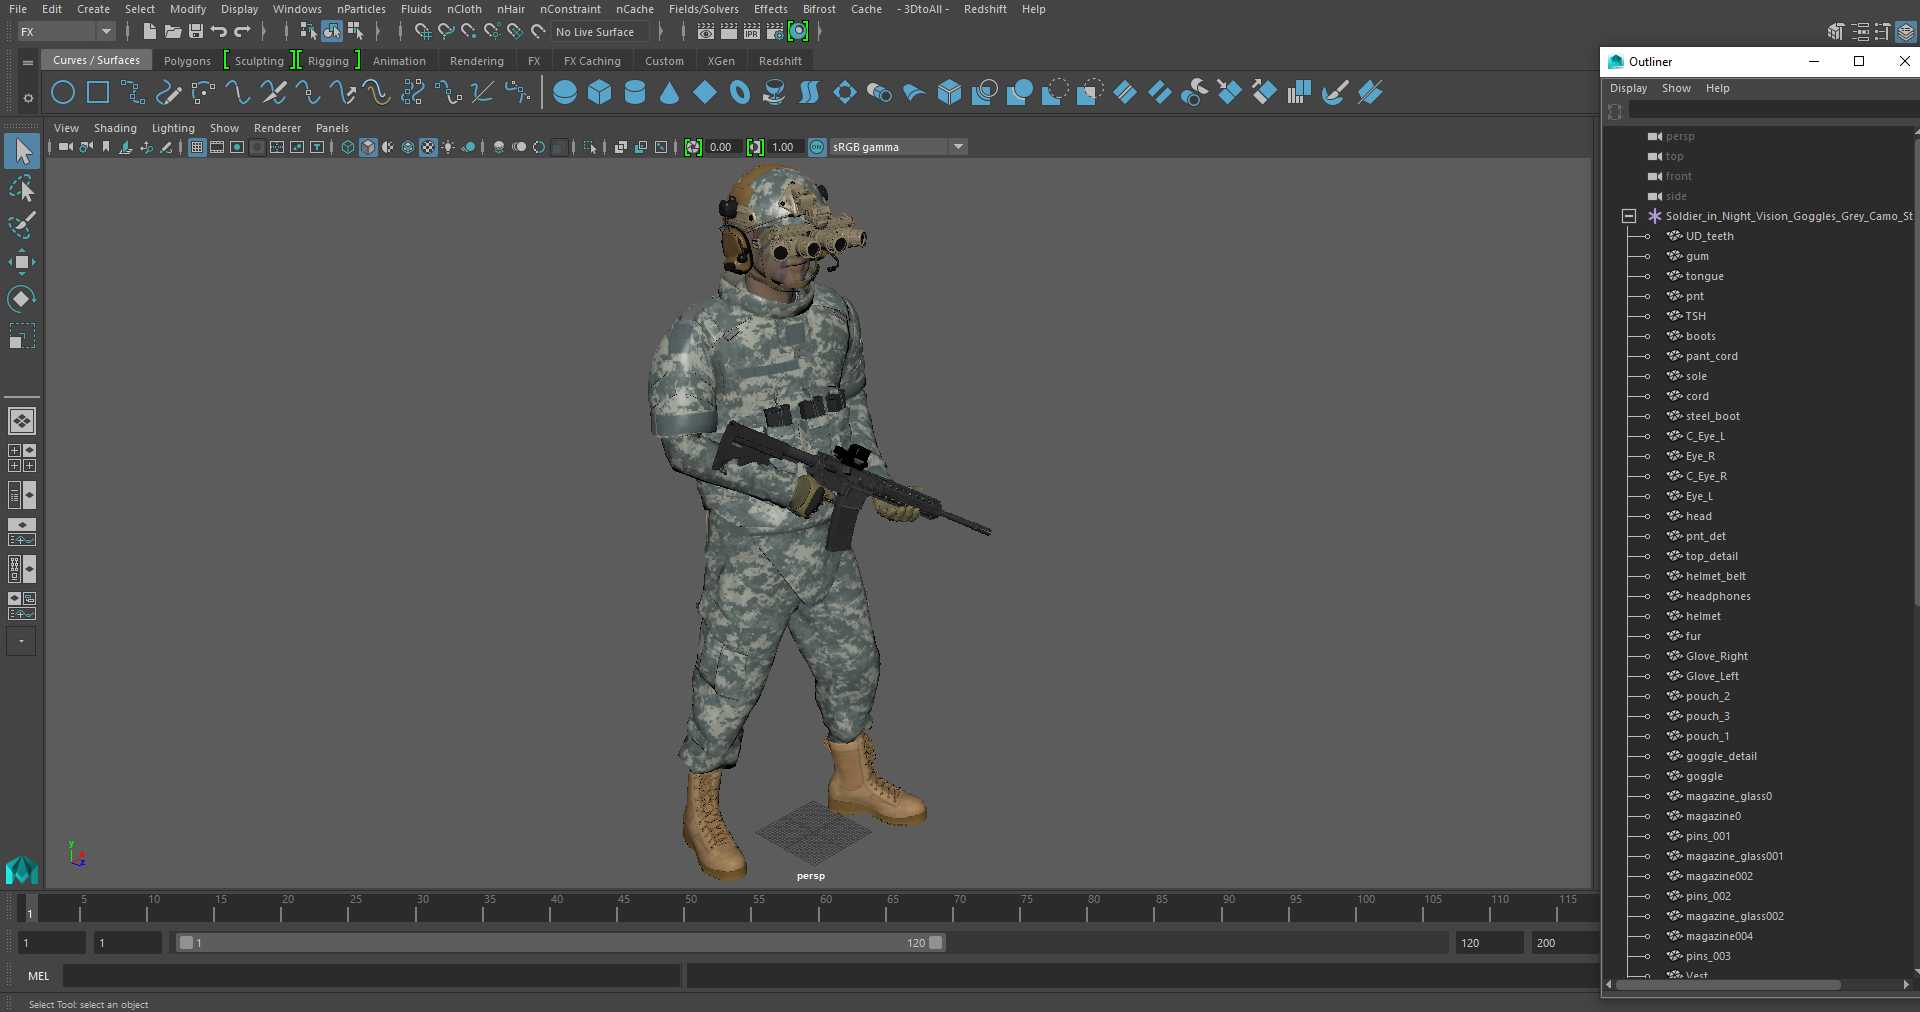Create a NURBS Square from the shelf
Viewport: 1920px width, 1012px height.
click(98, 93)
